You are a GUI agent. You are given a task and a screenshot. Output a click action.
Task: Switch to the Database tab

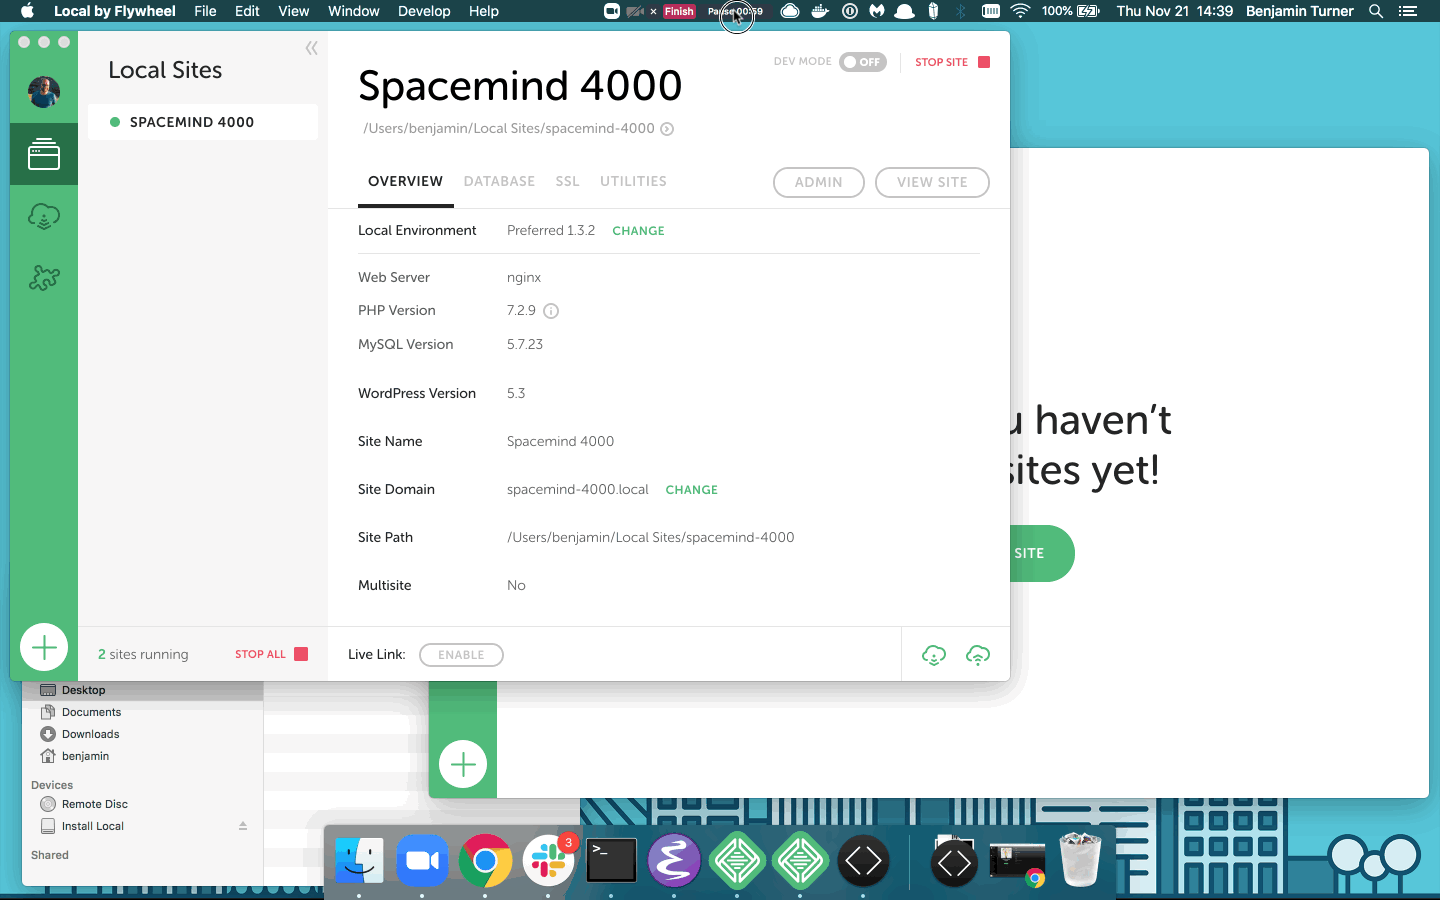click(x=499, y=182)
